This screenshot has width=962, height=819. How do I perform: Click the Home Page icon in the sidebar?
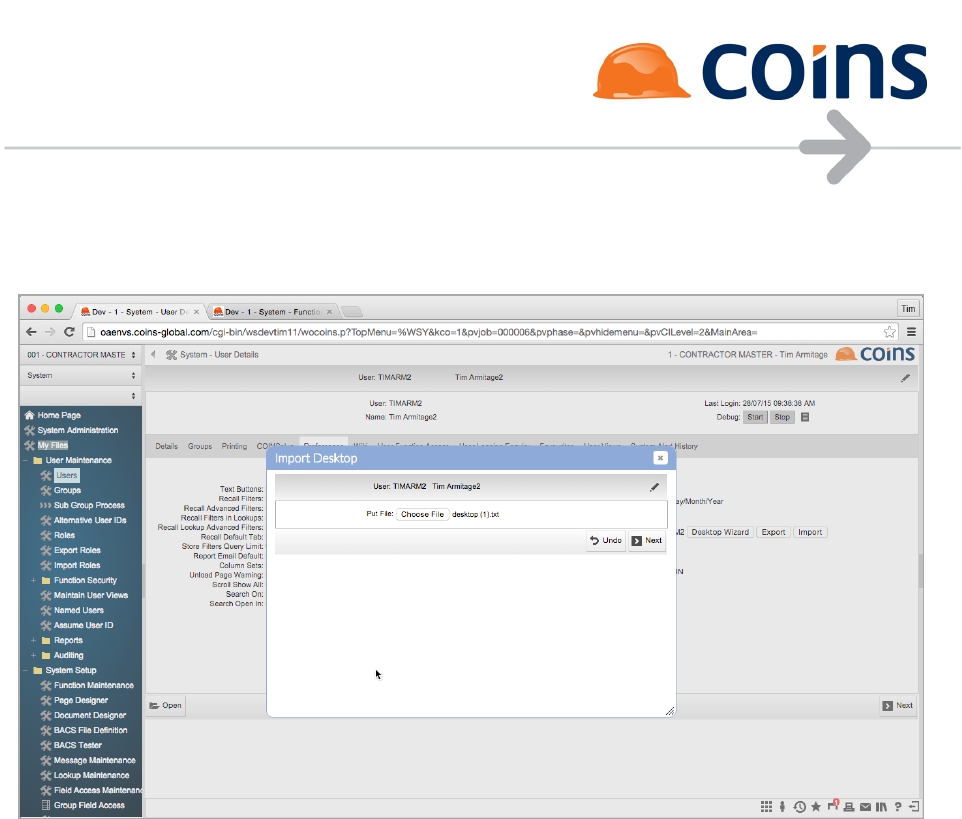[x=29, y=415]
